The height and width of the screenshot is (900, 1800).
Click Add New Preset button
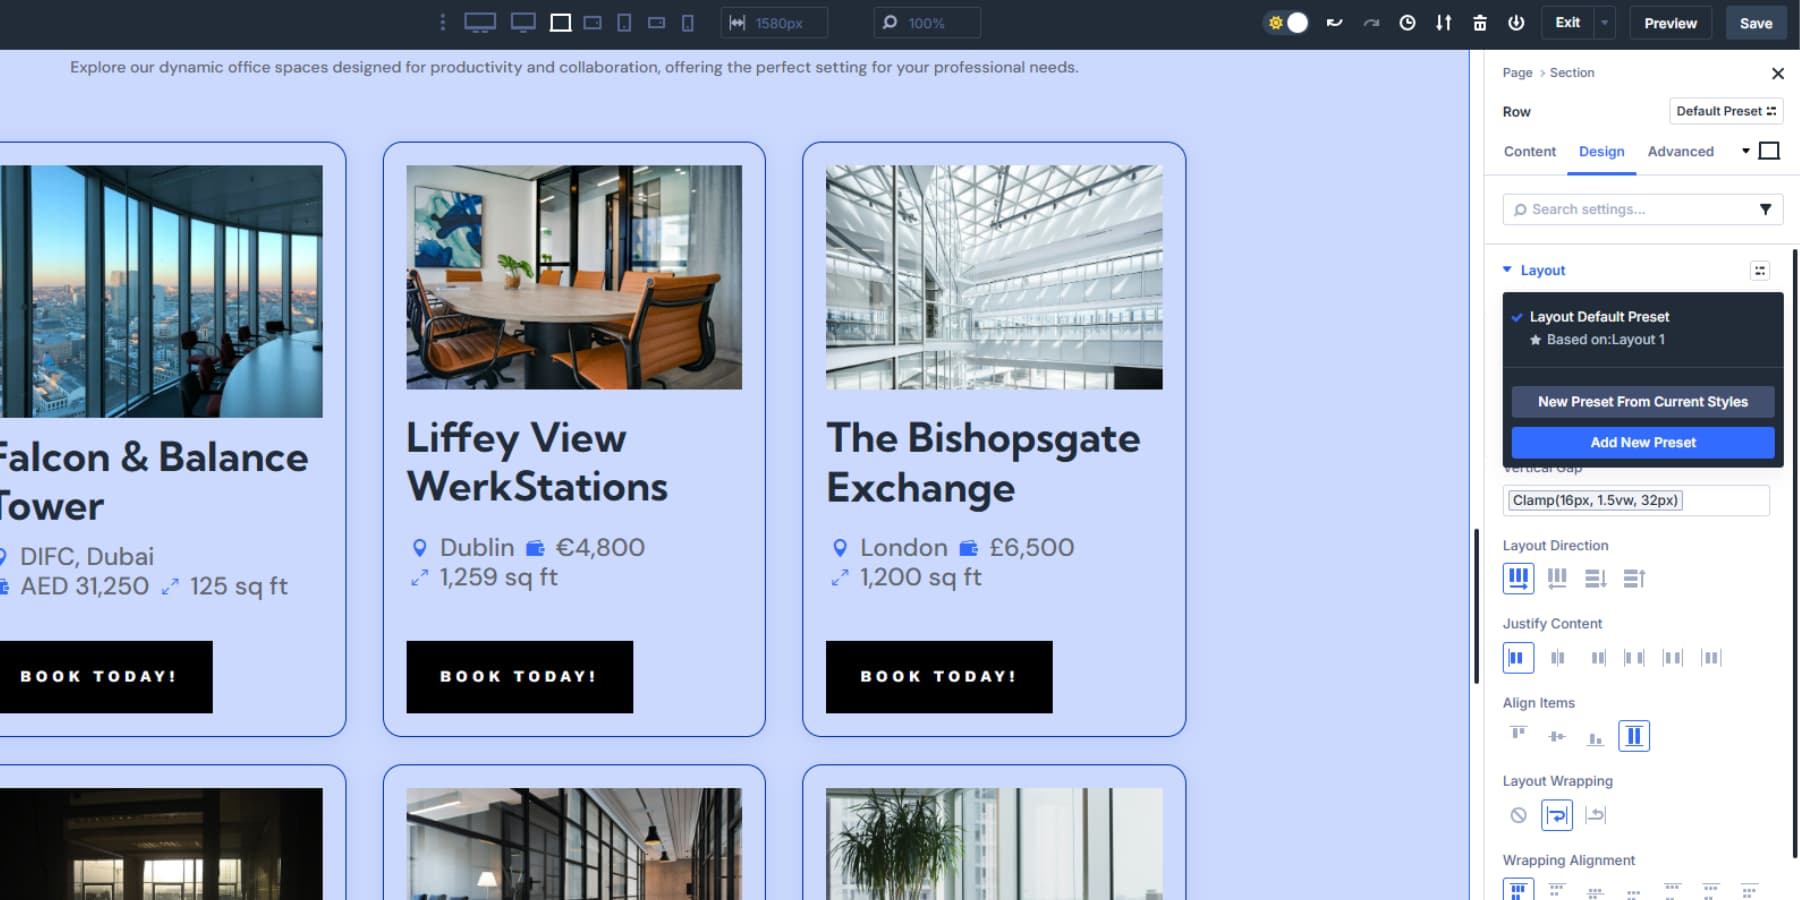pos(1642,442)
